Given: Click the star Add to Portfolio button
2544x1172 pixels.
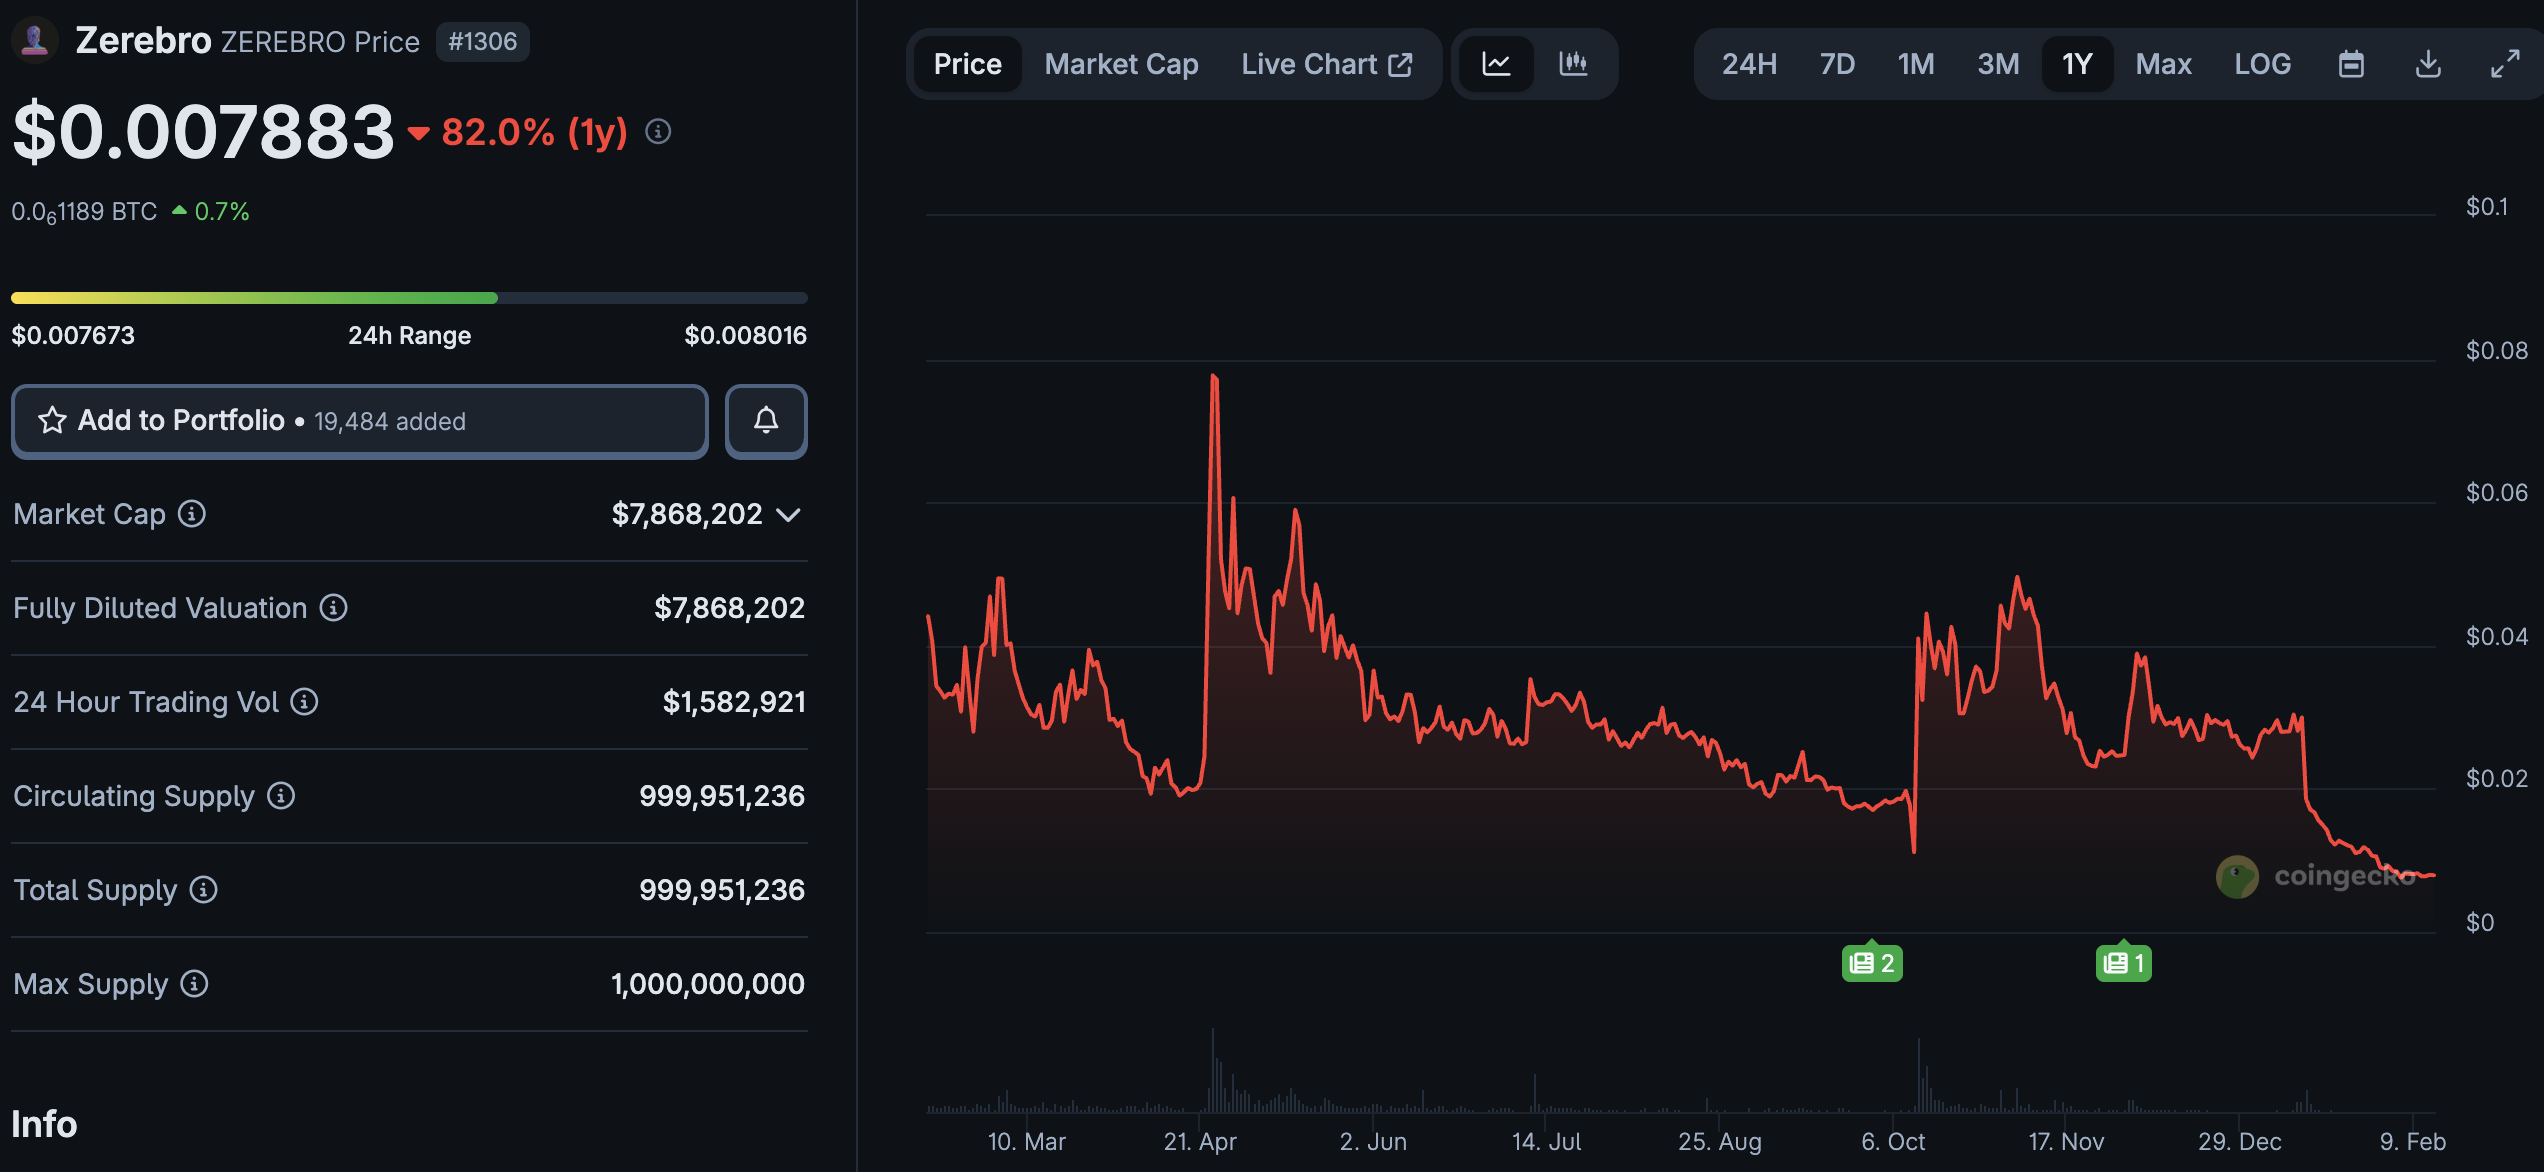Looking at the screenshot, I should [x=360, y=421].
